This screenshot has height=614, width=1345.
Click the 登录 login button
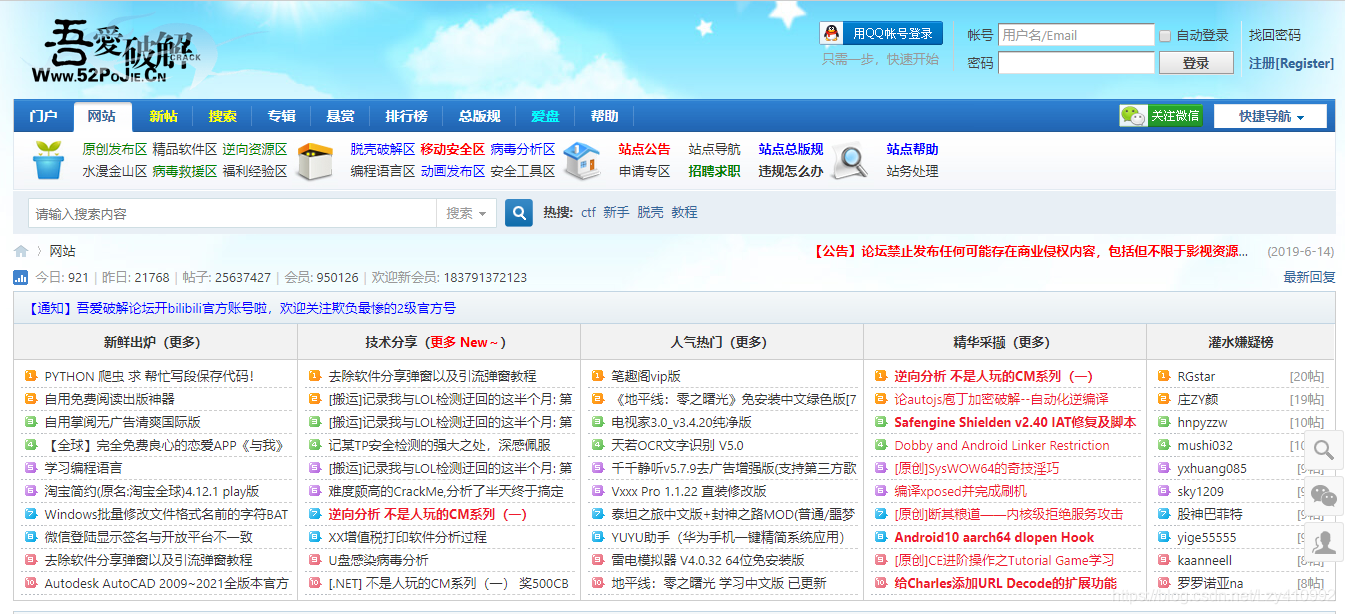[1196, 63]
